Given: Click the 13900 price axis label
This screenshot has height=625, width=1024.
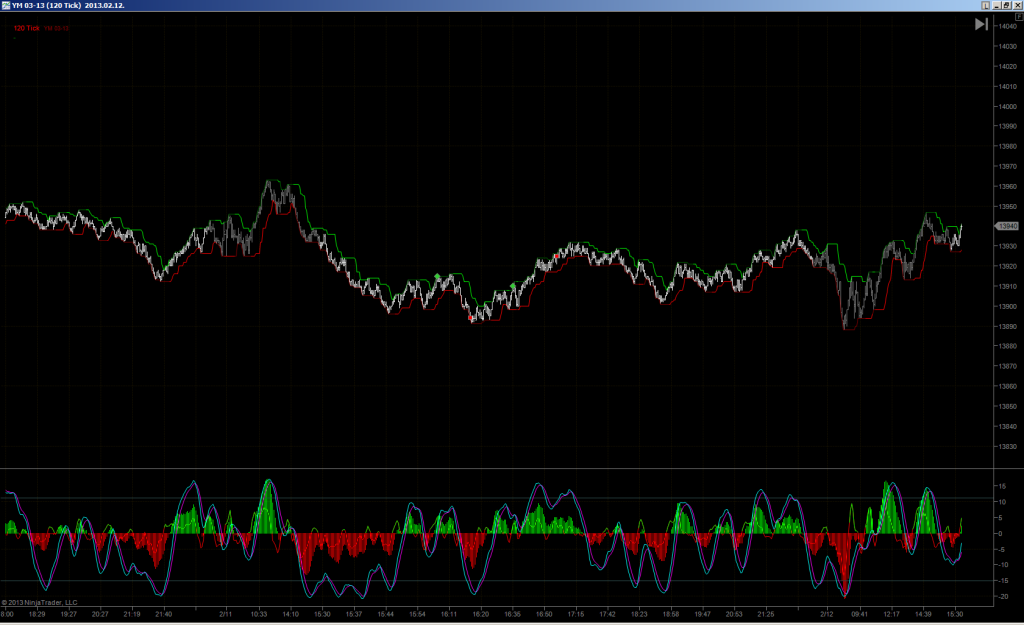Looking at the screenshot, I should tap(1007, 306).
